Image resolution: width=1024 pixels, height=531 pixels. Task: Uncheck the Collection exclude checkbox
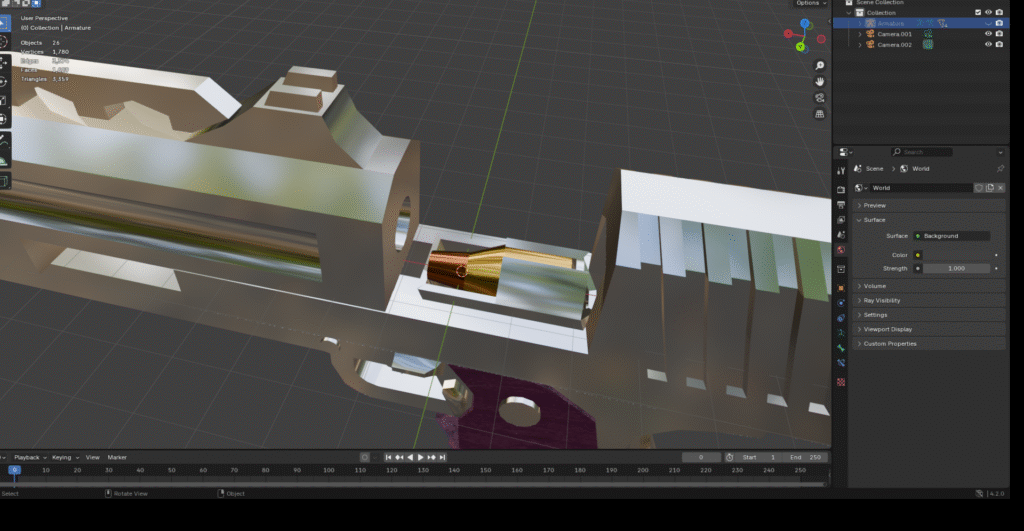[978, 12]
